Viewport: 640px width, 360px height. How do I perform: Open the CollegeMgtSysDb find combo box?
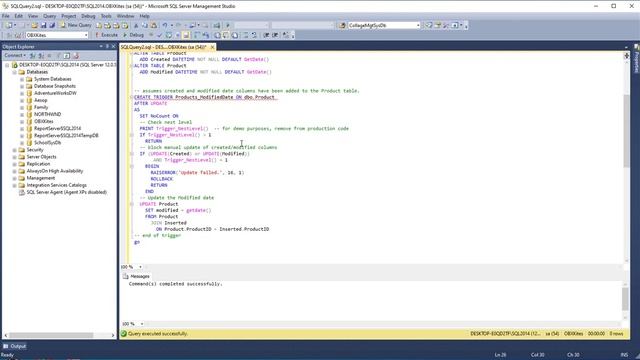[384, 25]
